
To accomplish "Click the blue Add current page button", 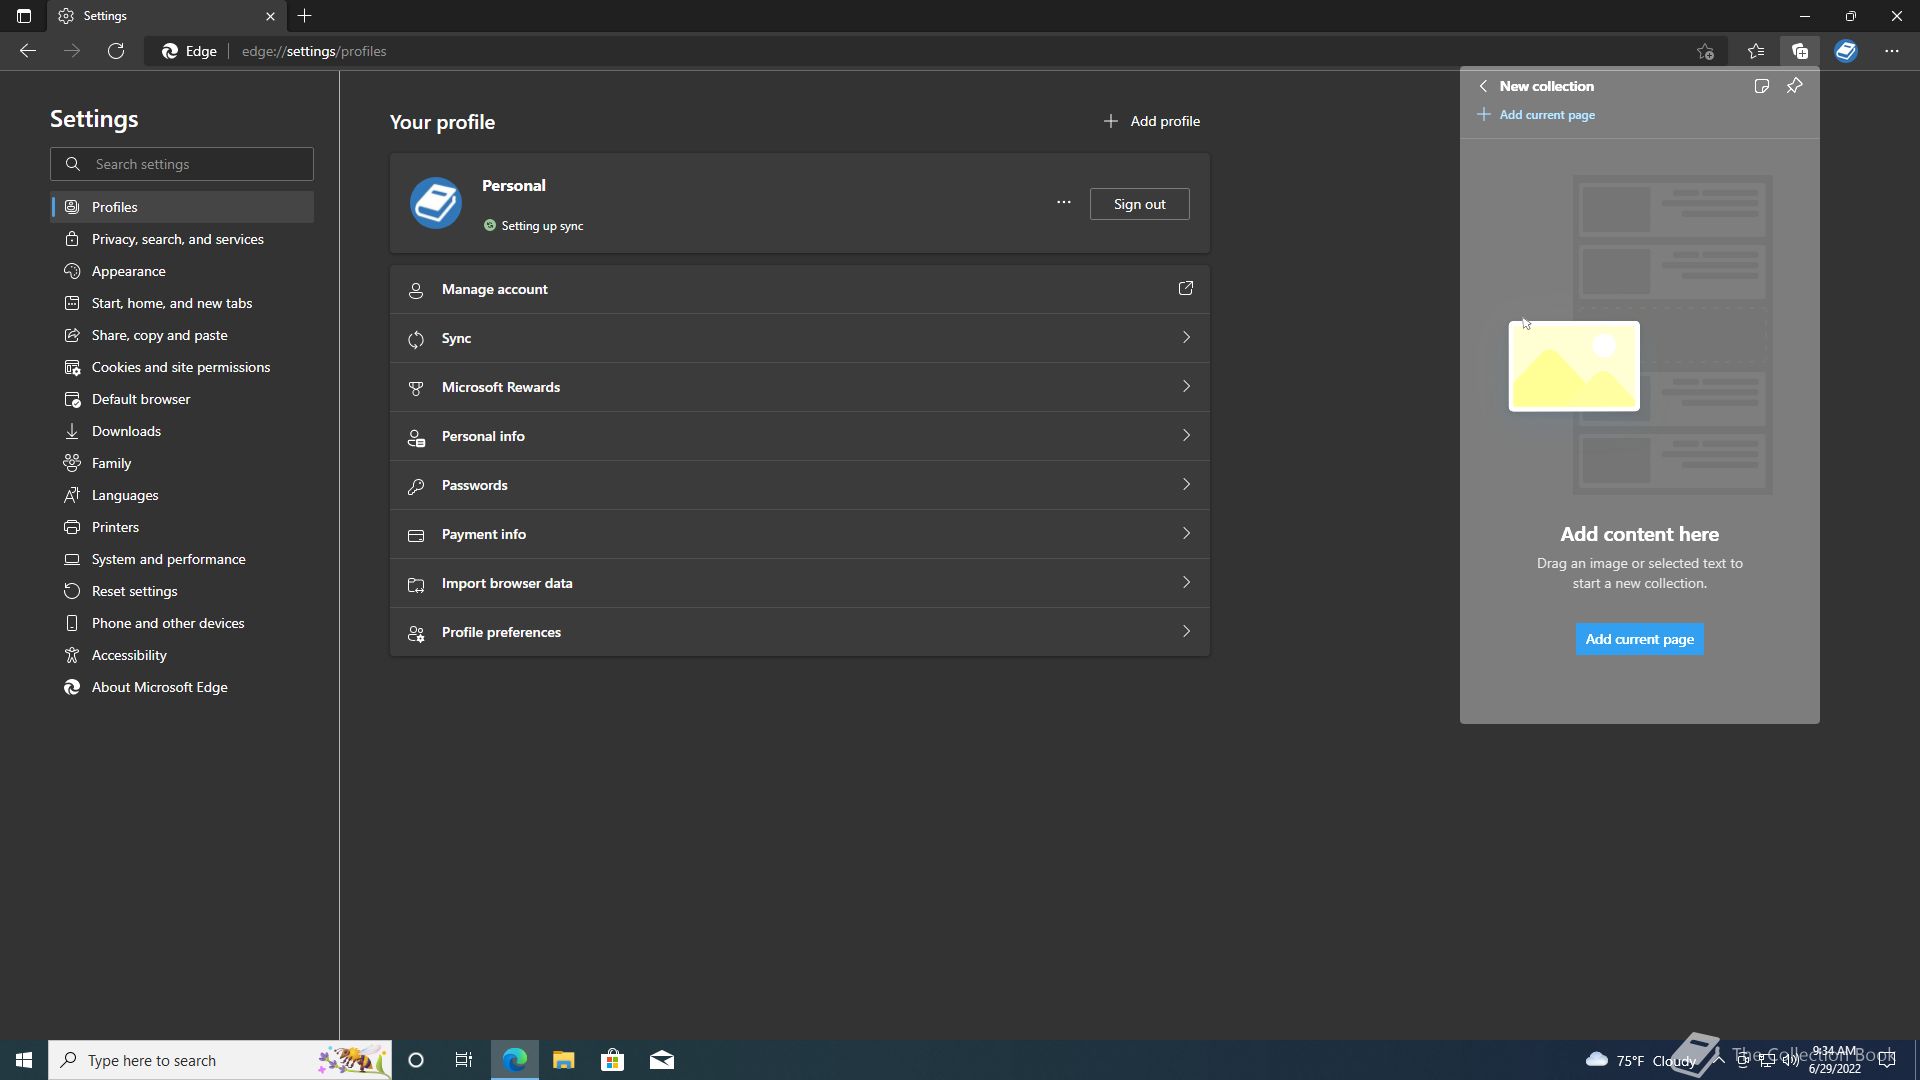I will (x=1639, y=639).
